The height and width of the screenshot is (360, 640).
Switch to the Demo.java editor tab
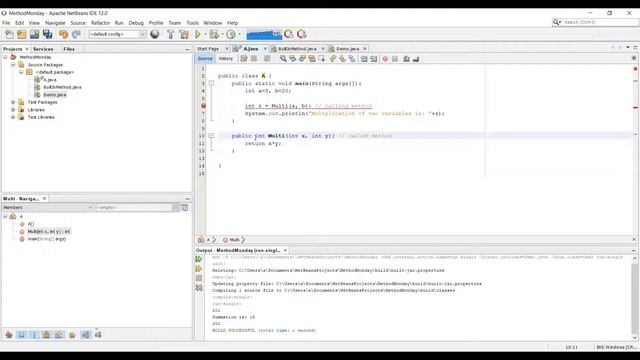pos(347,49)
